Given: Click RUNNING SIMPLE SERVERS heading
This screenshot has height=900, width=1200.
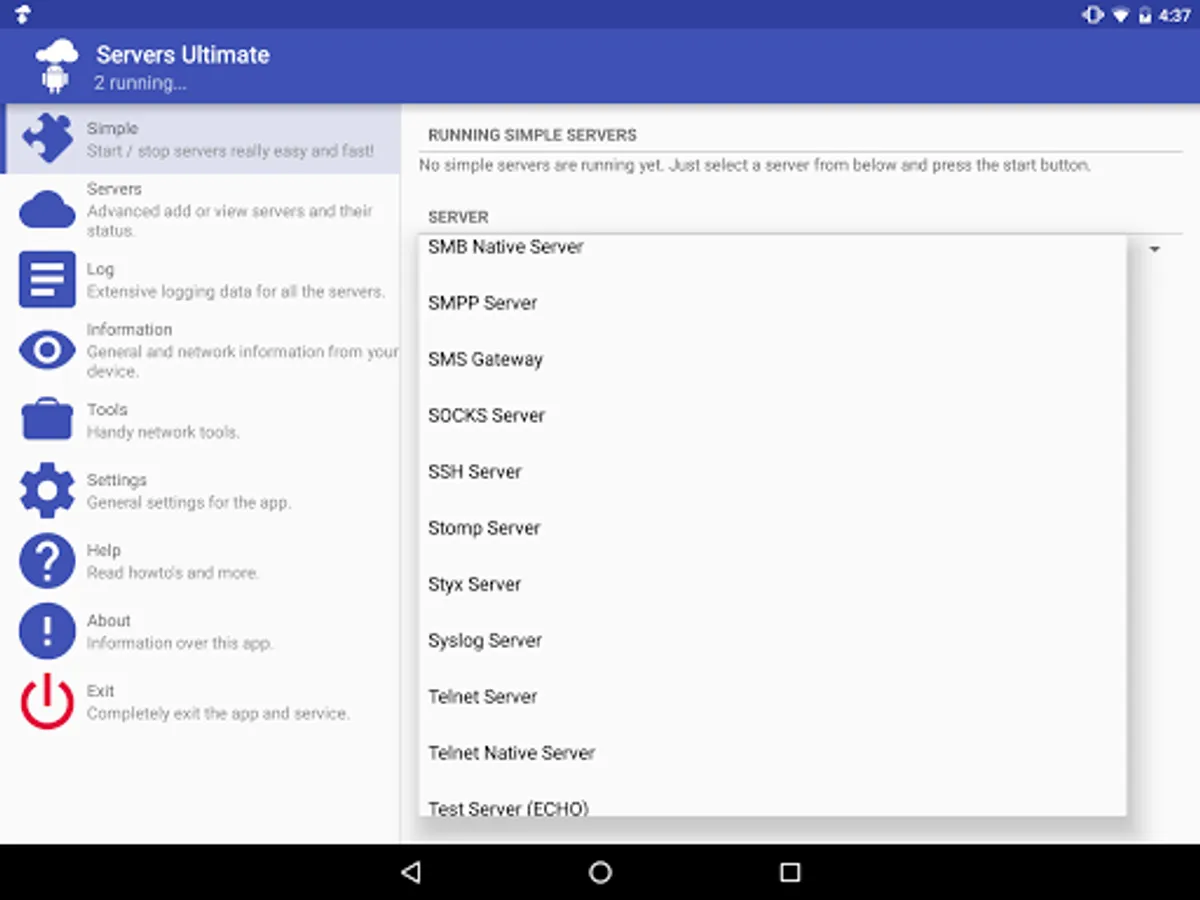Looking at the screenshot, I should [532, 135].
